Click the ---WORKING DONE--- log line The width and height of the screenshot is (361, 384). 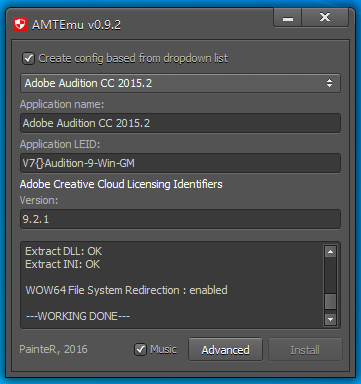(78, 316)
